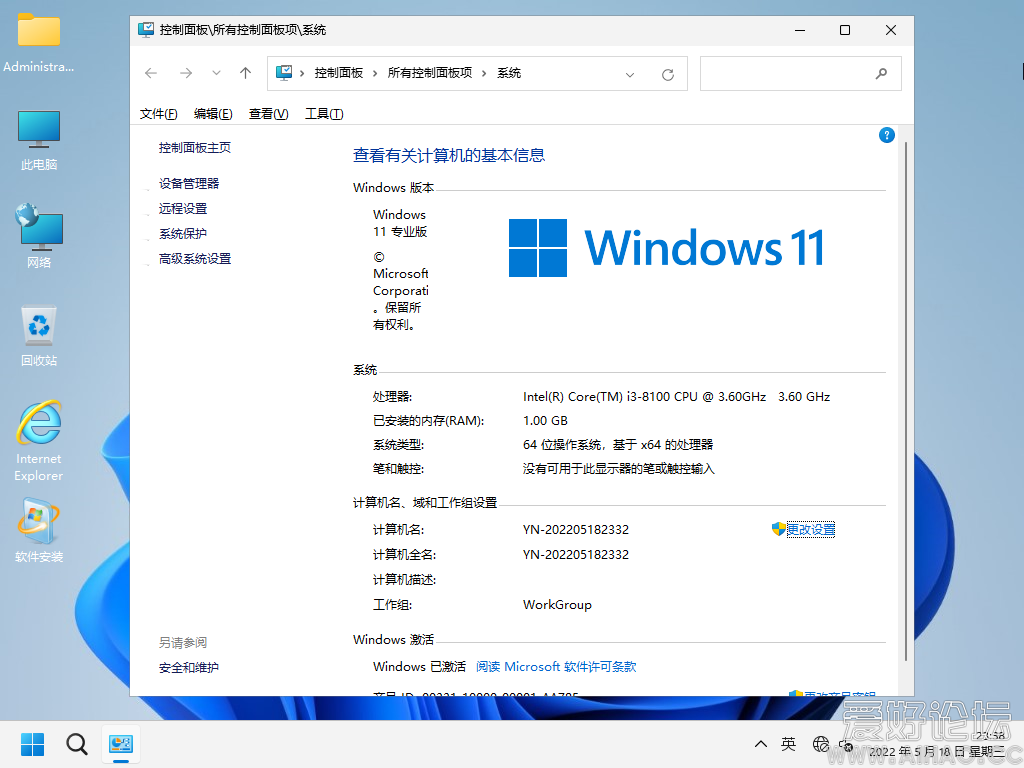Click the 64 位操作系统 system type value

pyautogui.click(x=618, y=445)
